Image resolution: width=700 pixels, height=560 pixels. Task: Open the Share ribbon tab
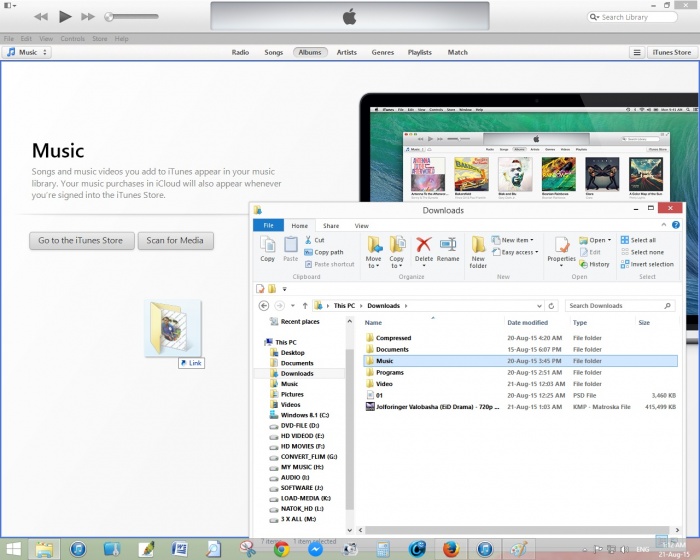click(331, 226)
